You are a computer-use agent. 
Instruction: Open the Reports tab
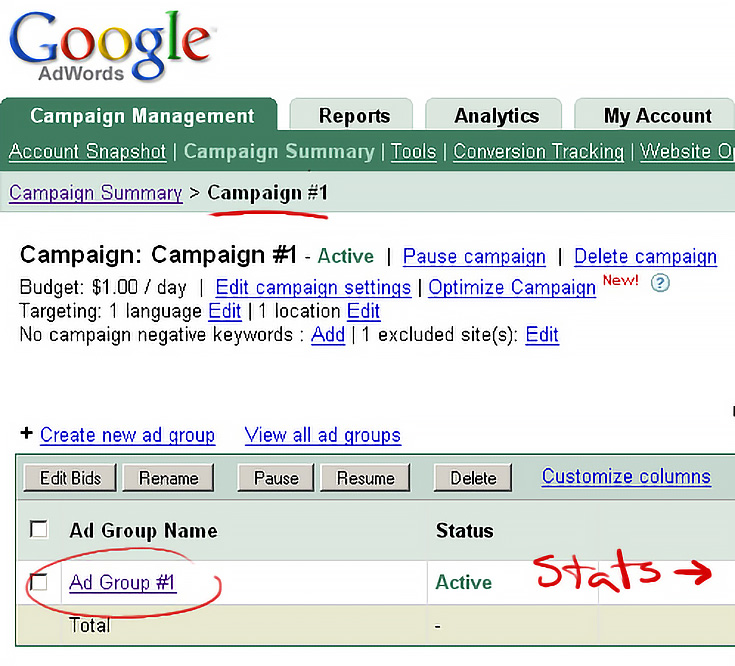point(354,116)
